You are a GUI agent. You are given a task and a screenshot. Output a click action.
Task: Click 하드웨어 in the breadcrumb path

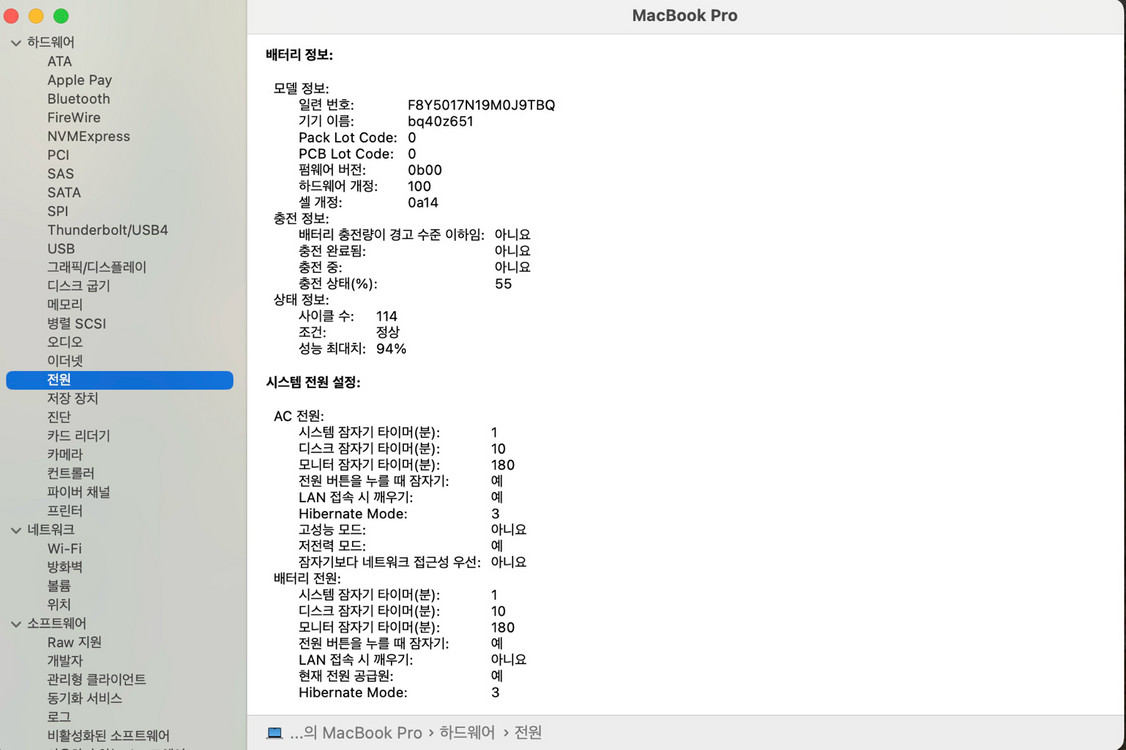pos(466,732)
